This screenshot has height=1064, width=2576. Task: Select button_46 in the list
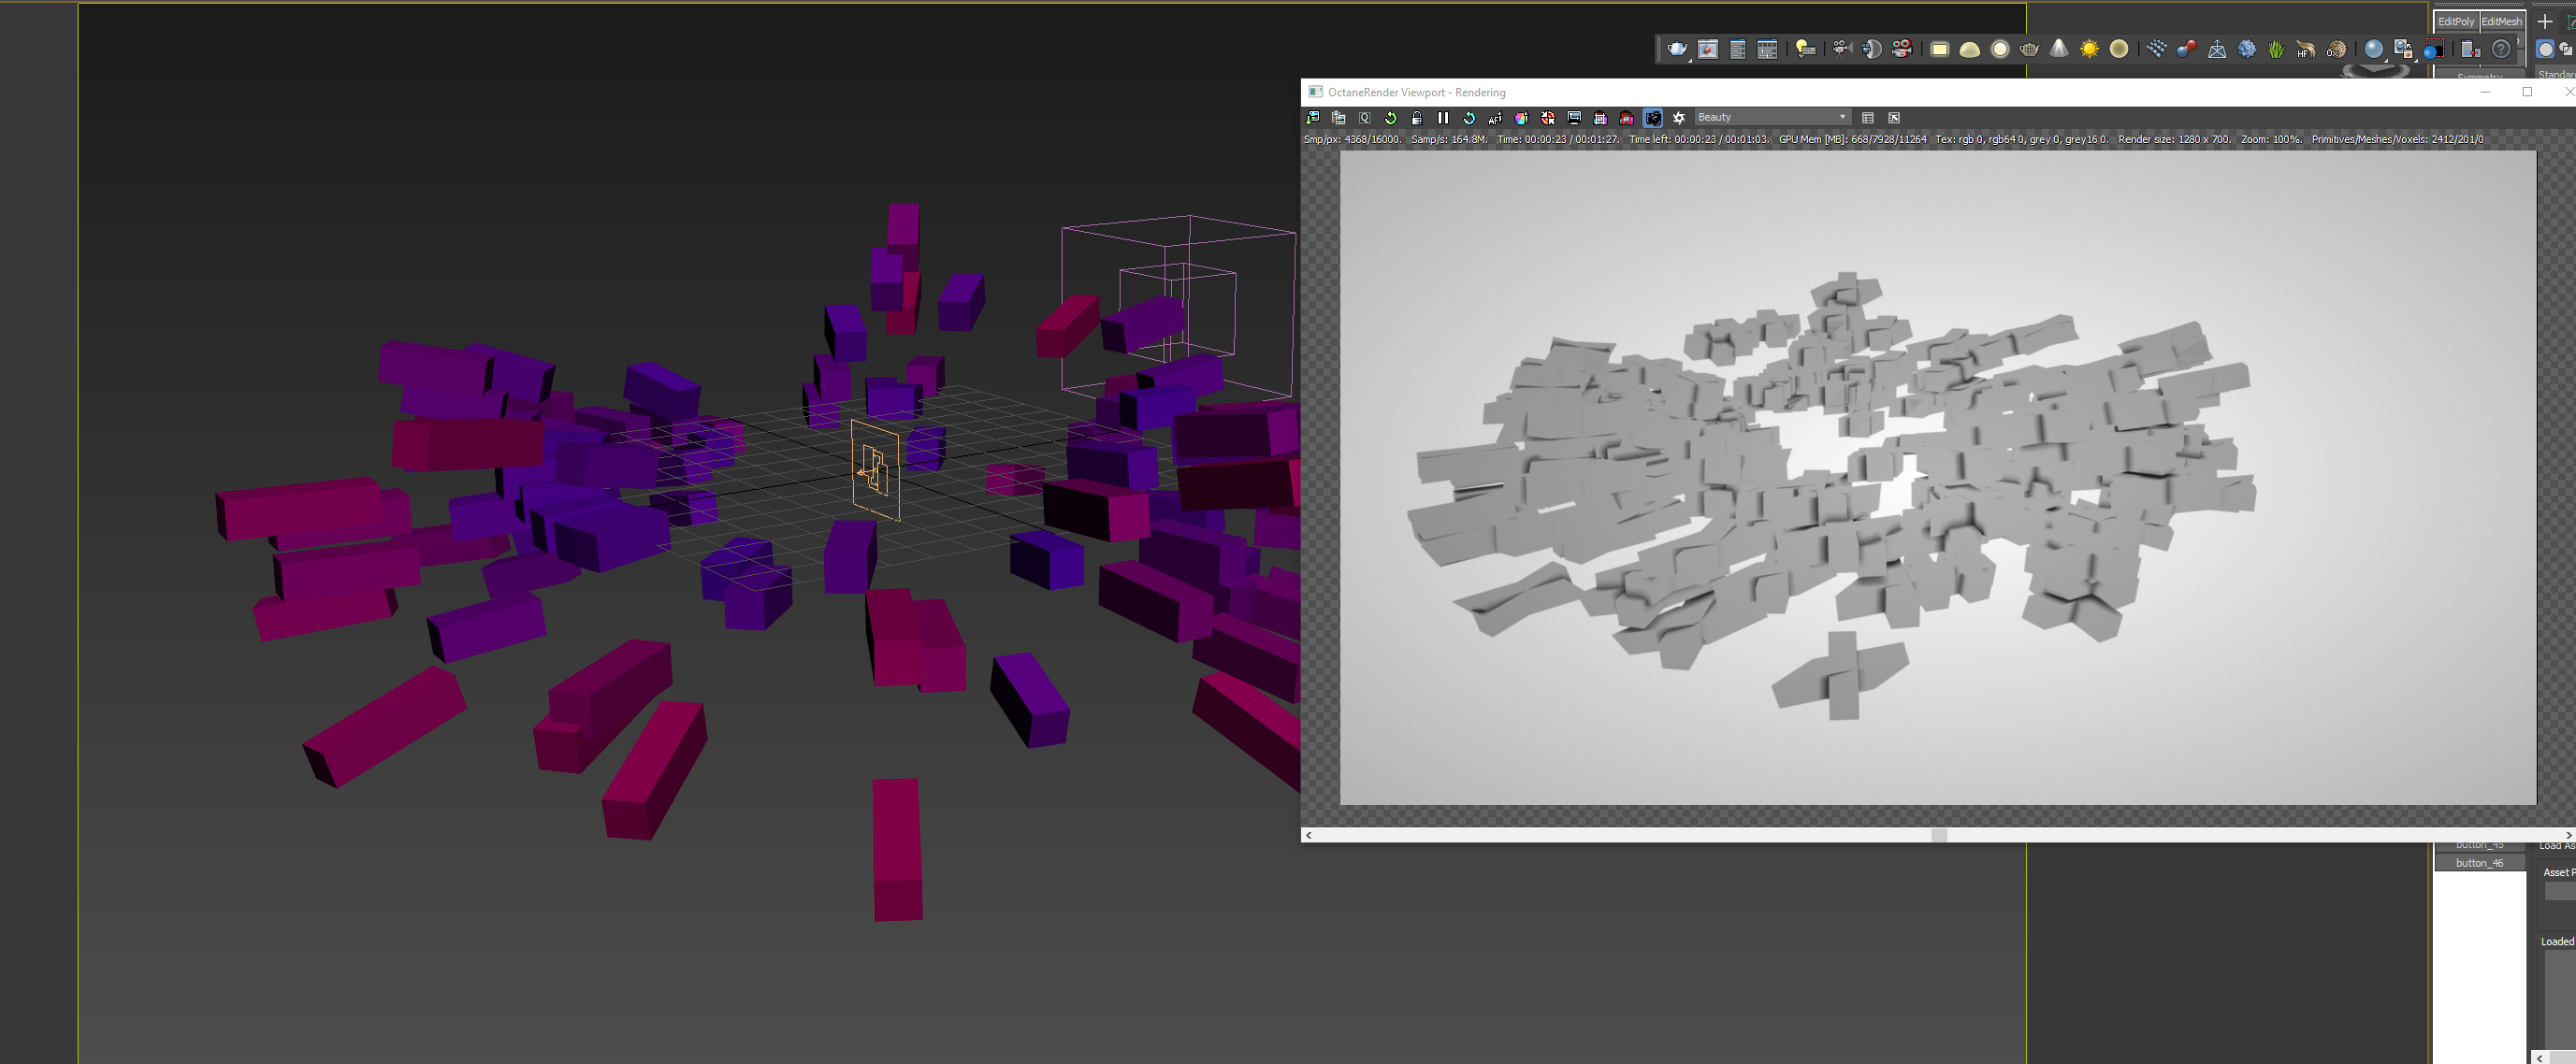click(x=2479, y=862)
